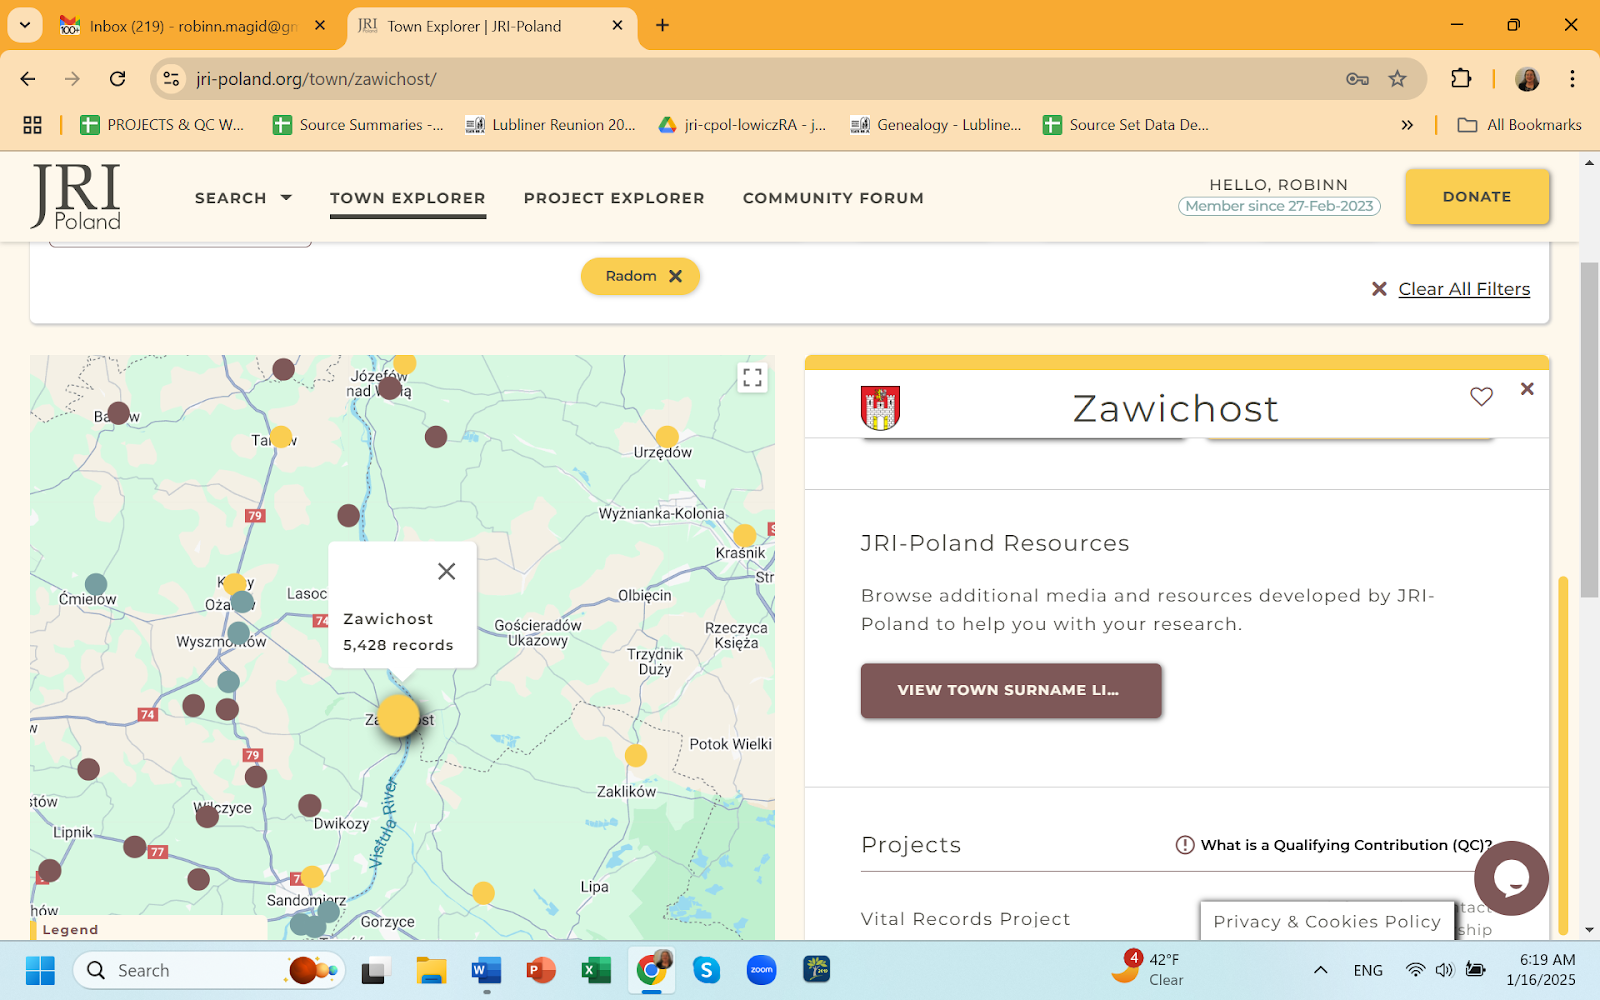Open saved passwords key icon
This screenshot has height=1000, width=1600.
coord(1357,79)
